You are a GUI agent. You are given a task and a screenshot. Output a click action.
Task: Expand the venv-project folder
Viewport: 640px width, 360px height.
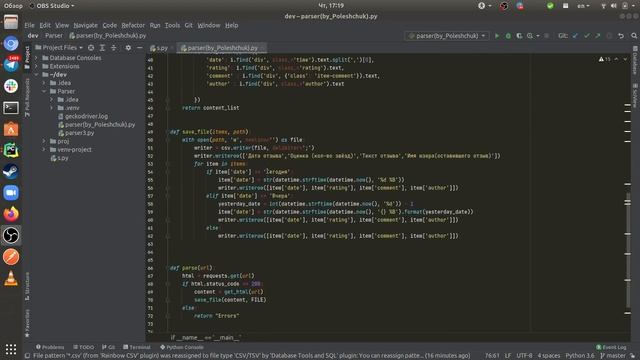coord(44,149)
